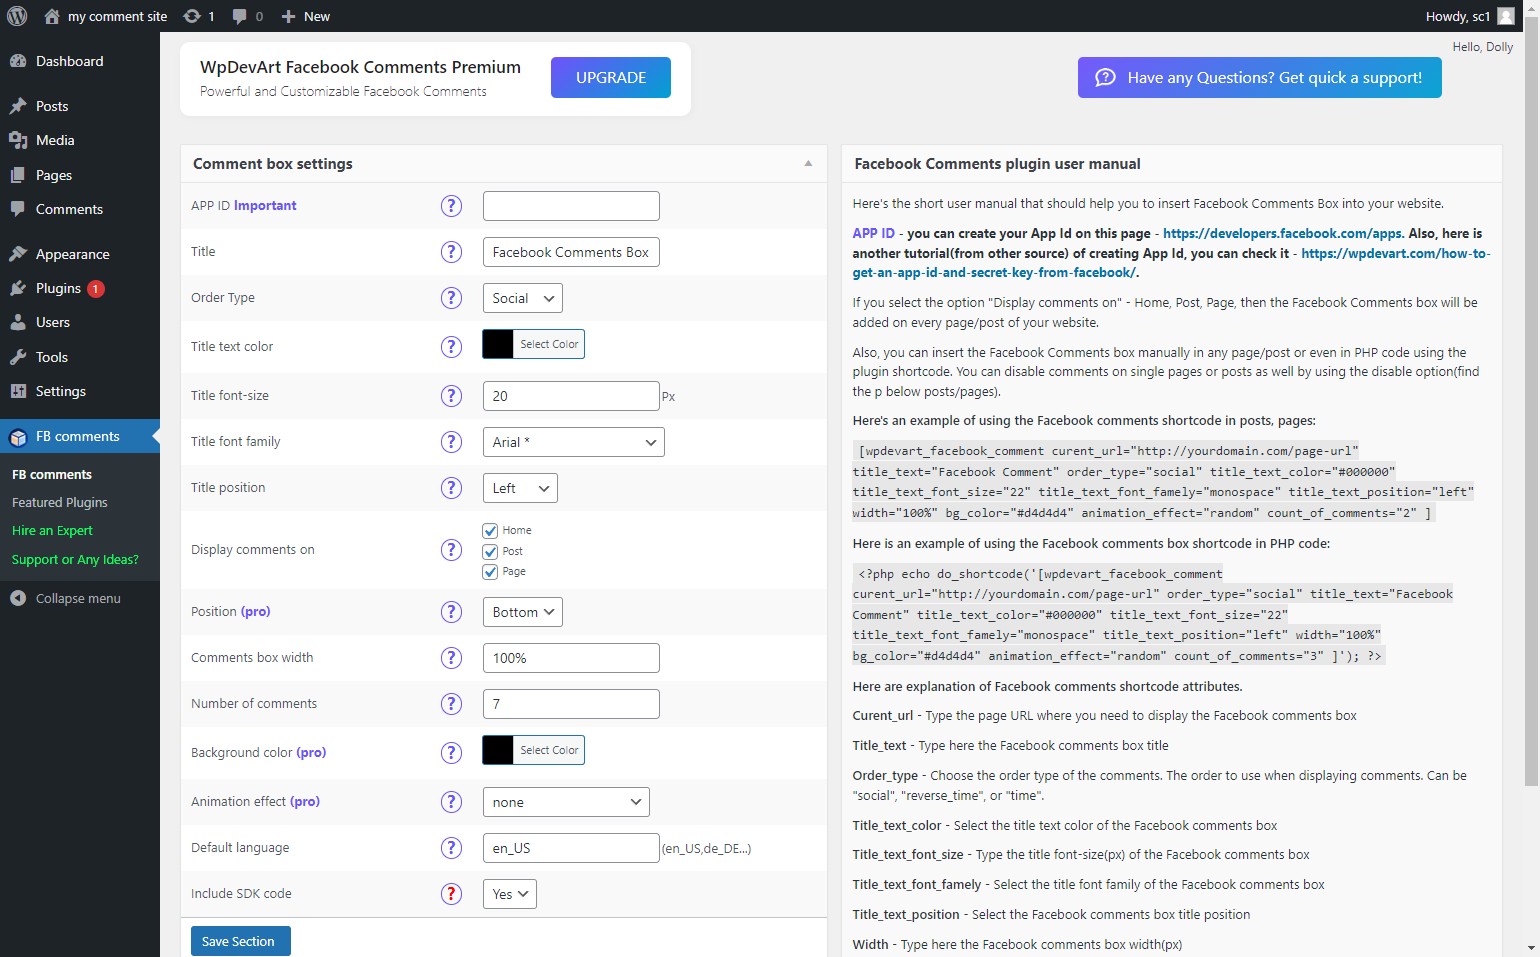The width and height of the screenshot is (1540, 957).
Task: Click the Number of comments field
Action: tap(571, 704)
